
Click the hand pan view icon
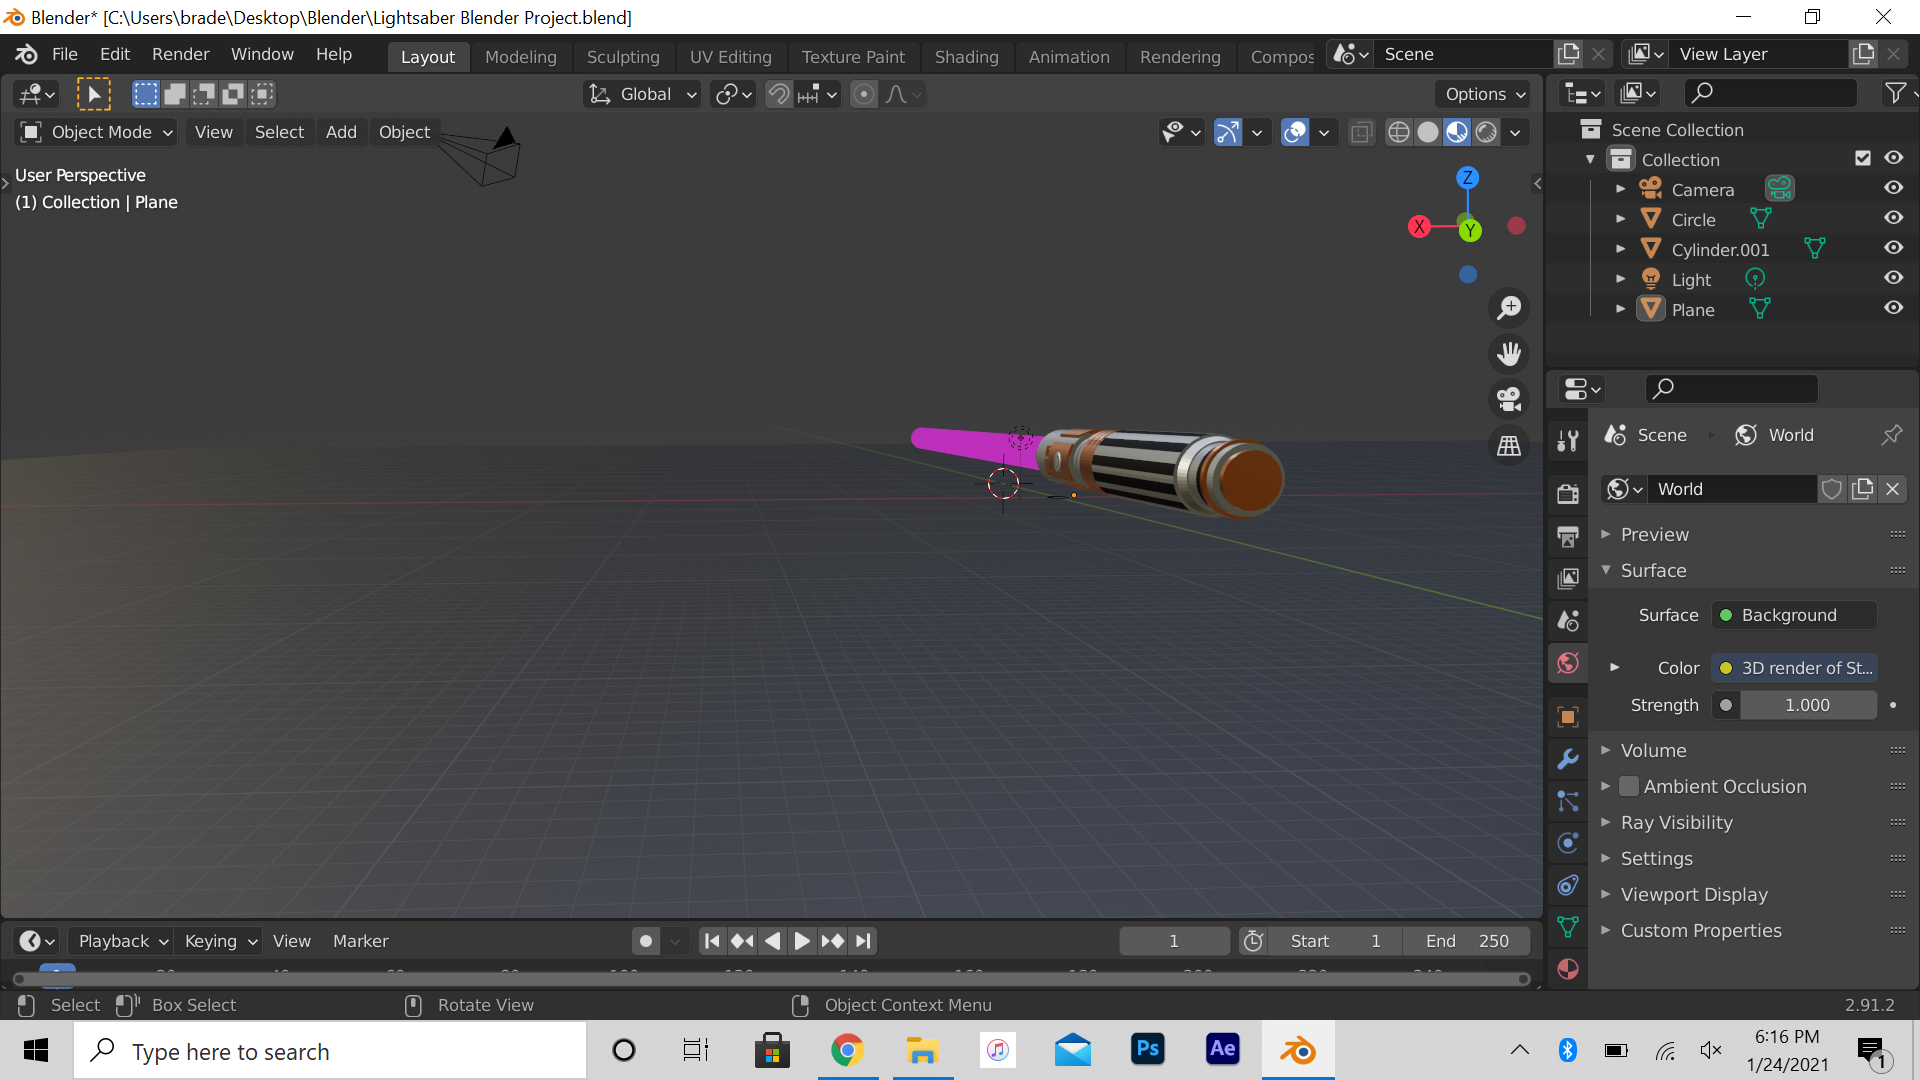coord(1509,354)
